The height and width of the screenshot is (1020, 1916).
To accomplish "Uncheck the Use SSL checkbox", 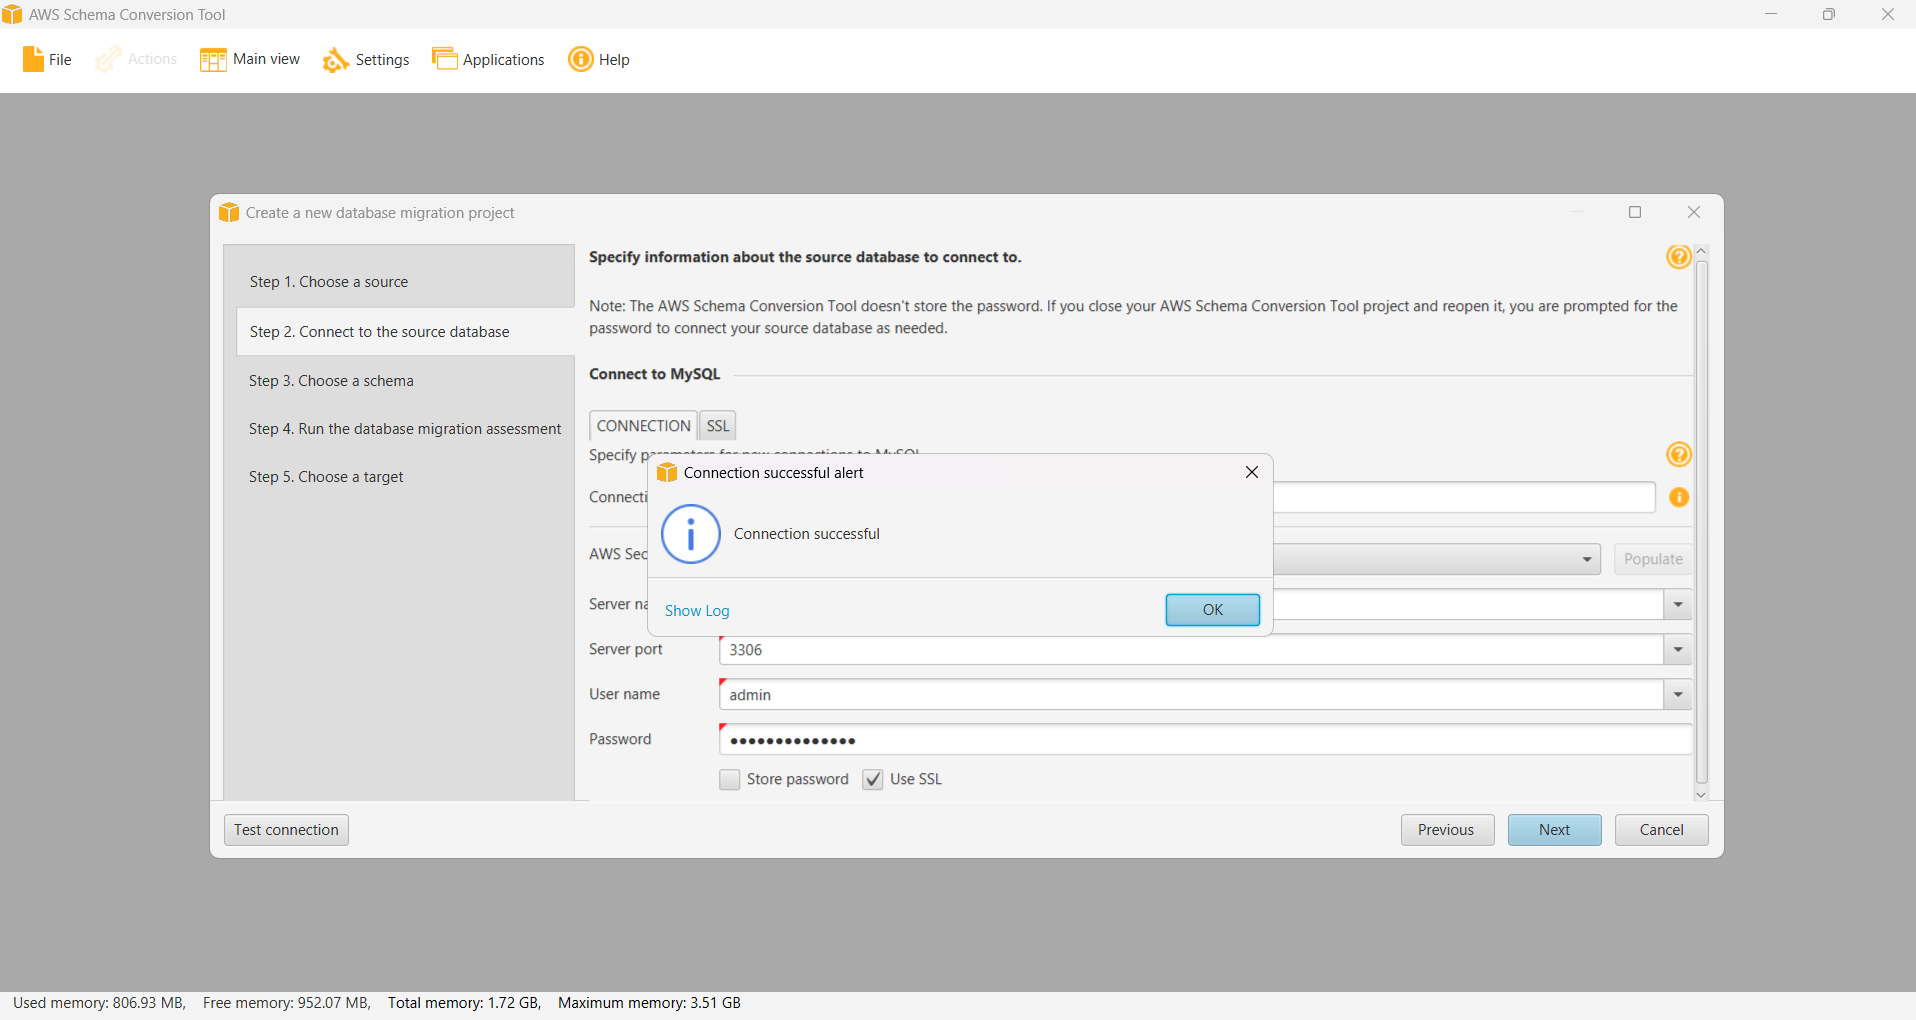I will pyautogui.click(x=873, y=779).
